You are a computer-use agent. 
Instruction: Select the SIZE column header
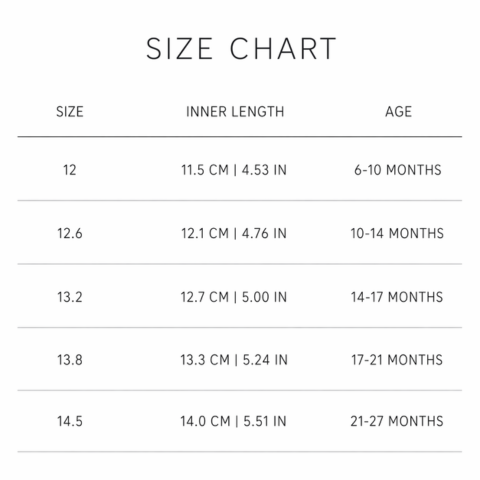[x=70, y=112]
